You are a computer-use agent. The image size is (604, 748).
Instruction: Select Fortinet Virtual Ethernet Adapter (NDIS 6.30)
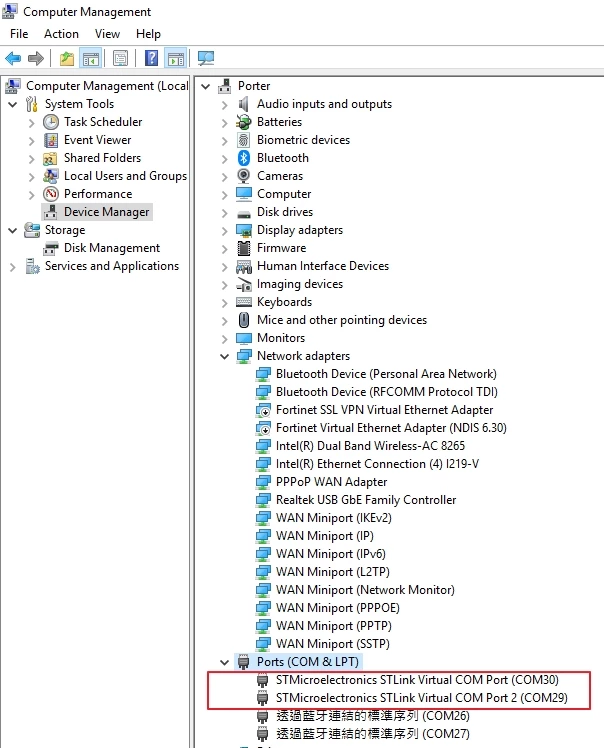click(x=391, y=428)
